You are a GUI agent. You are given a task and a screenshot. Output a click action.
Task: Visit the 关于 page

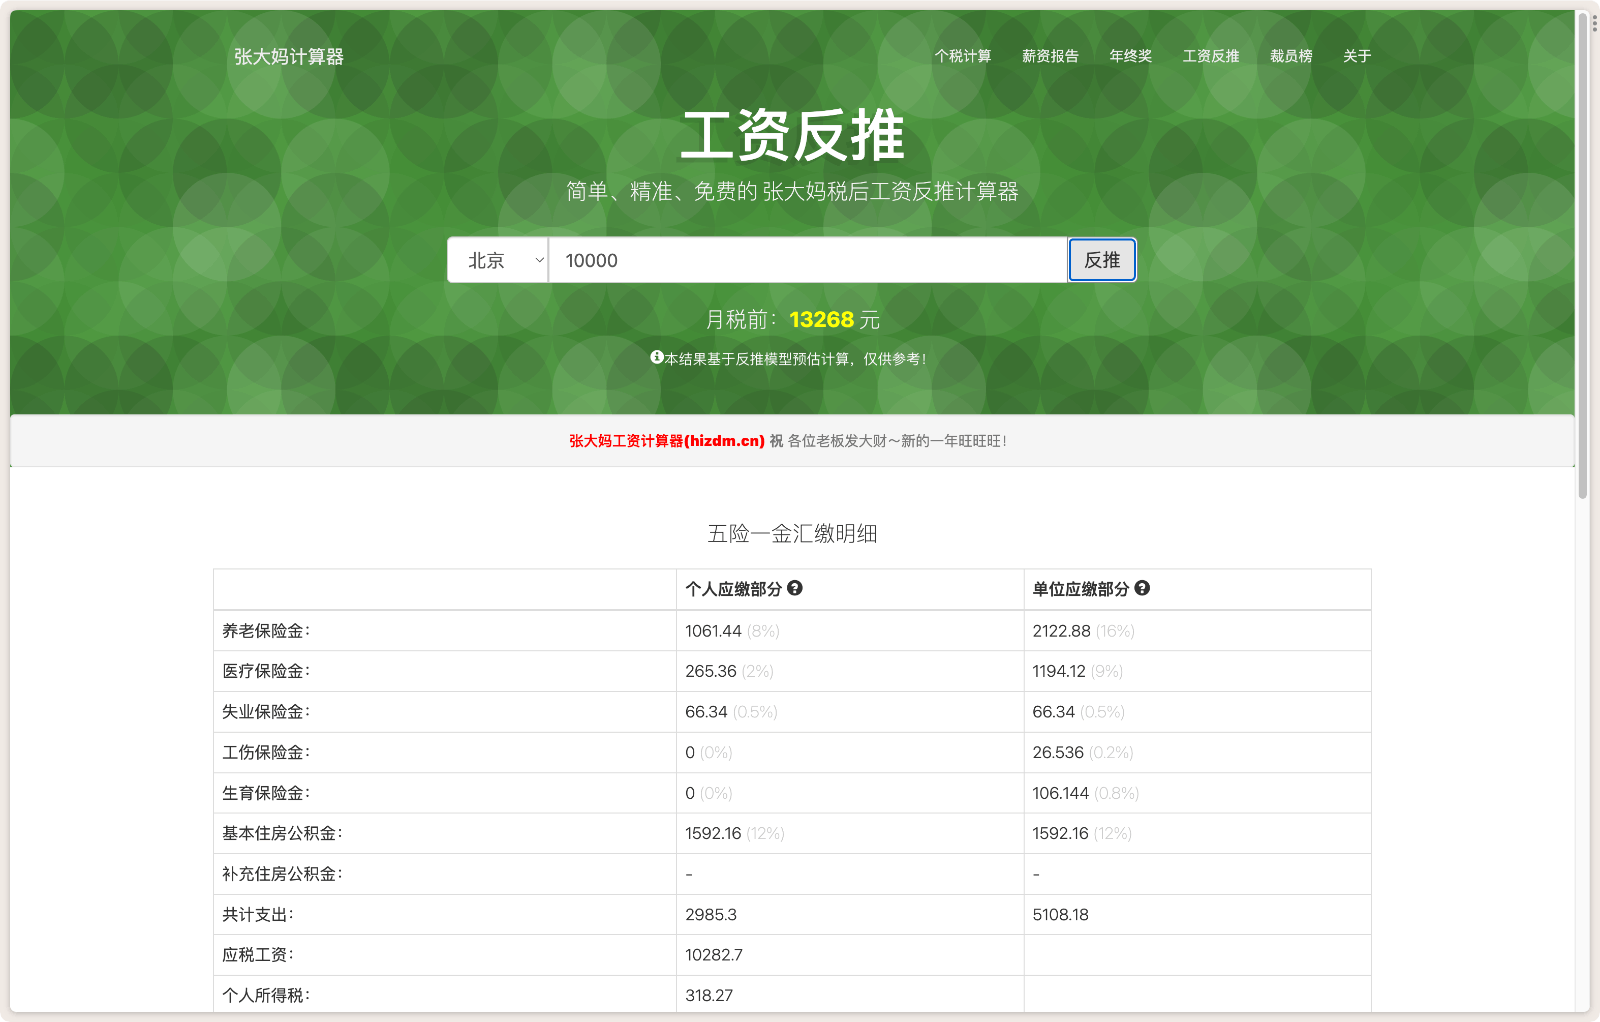point(1355,57)
